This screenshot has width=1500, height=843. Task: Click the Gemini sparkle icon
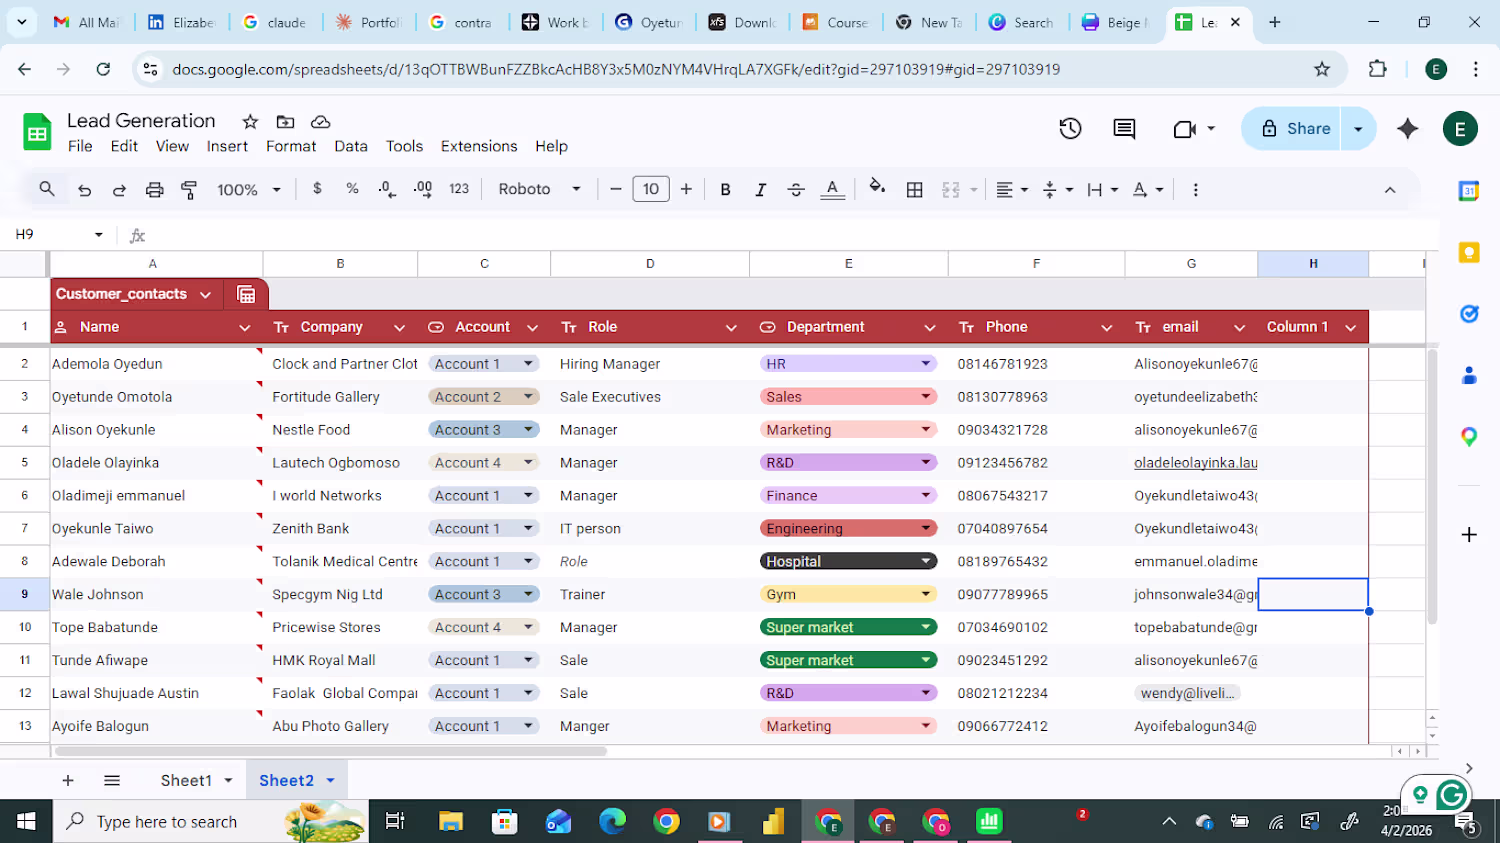tap(1407, 128)
